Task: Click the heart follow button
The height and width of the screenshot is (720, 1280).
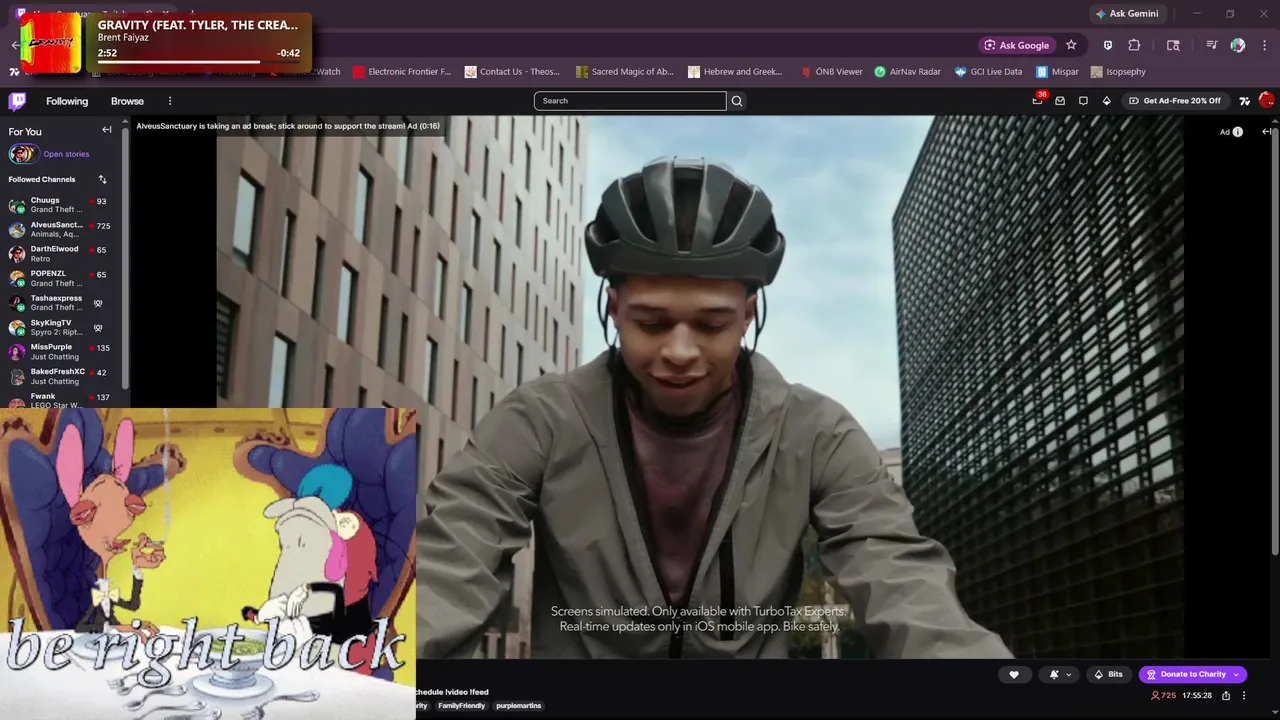Action: (1014, 674)
